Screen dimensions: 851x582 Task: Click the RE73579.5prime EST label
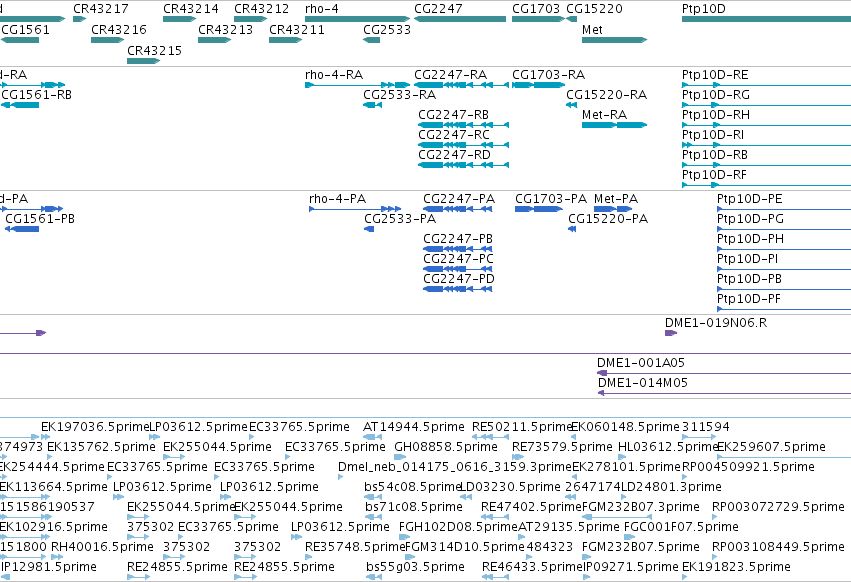pos(562,447)
